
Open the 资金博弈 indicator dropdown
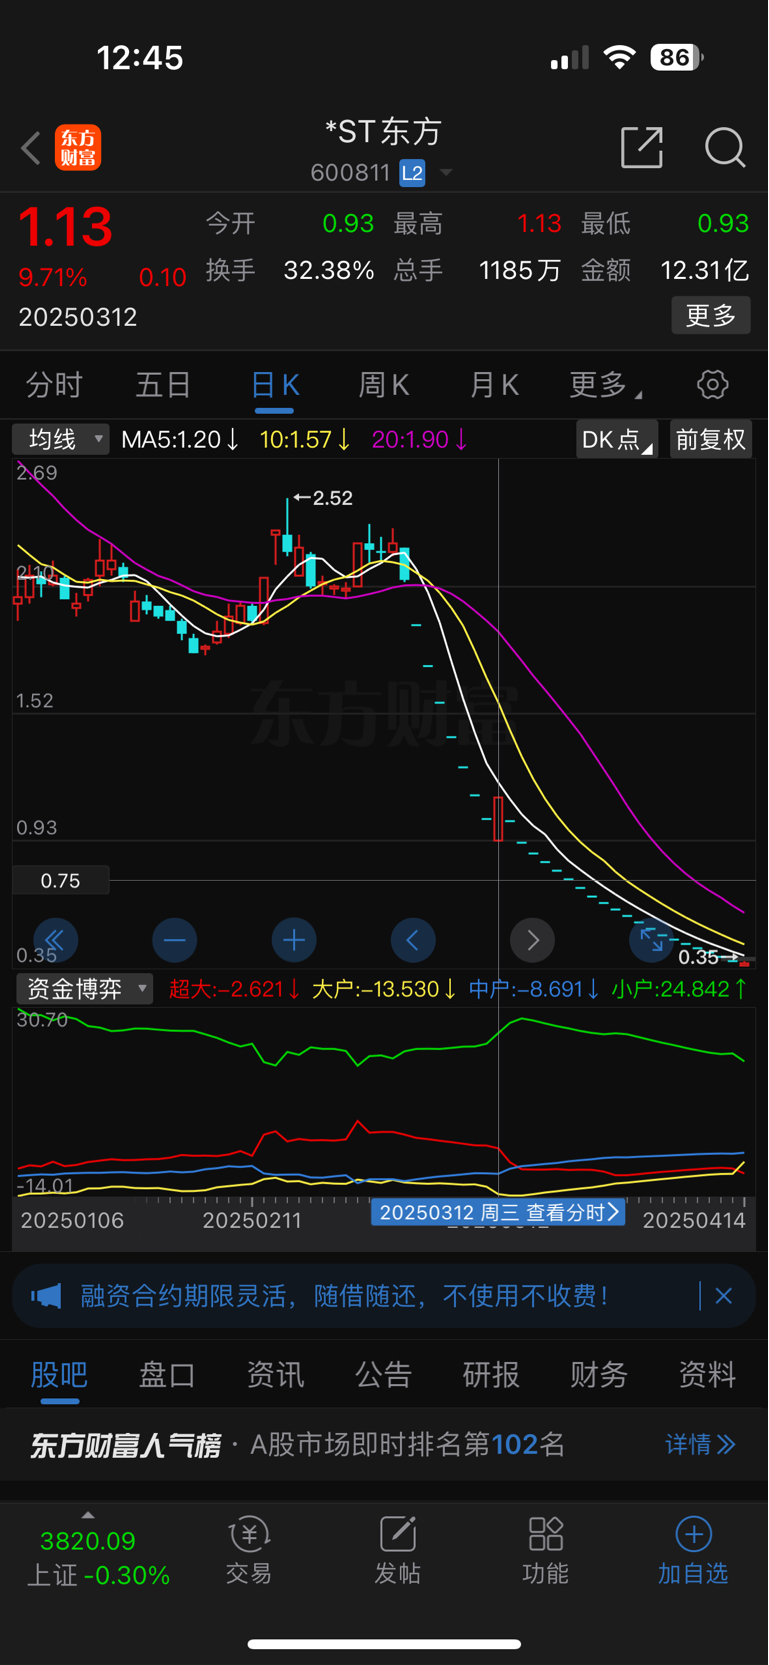click(x=84, y=989)
